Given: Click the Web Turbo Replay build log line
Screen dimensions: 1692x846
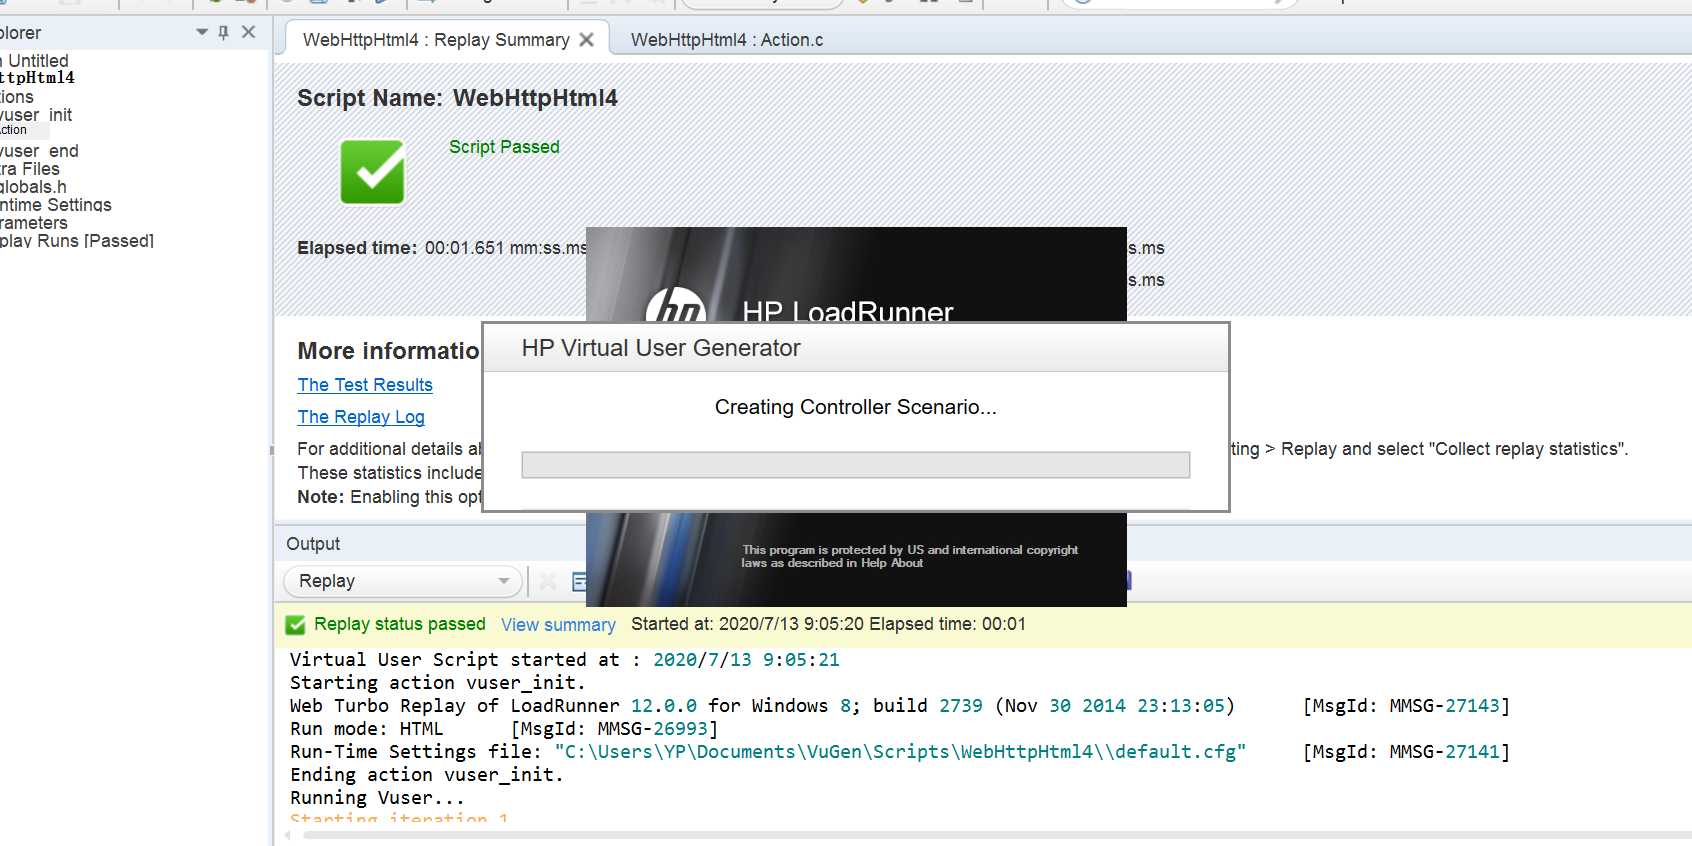Looking at the screenshot, I should pyautogui.click(x=762, y=706).
